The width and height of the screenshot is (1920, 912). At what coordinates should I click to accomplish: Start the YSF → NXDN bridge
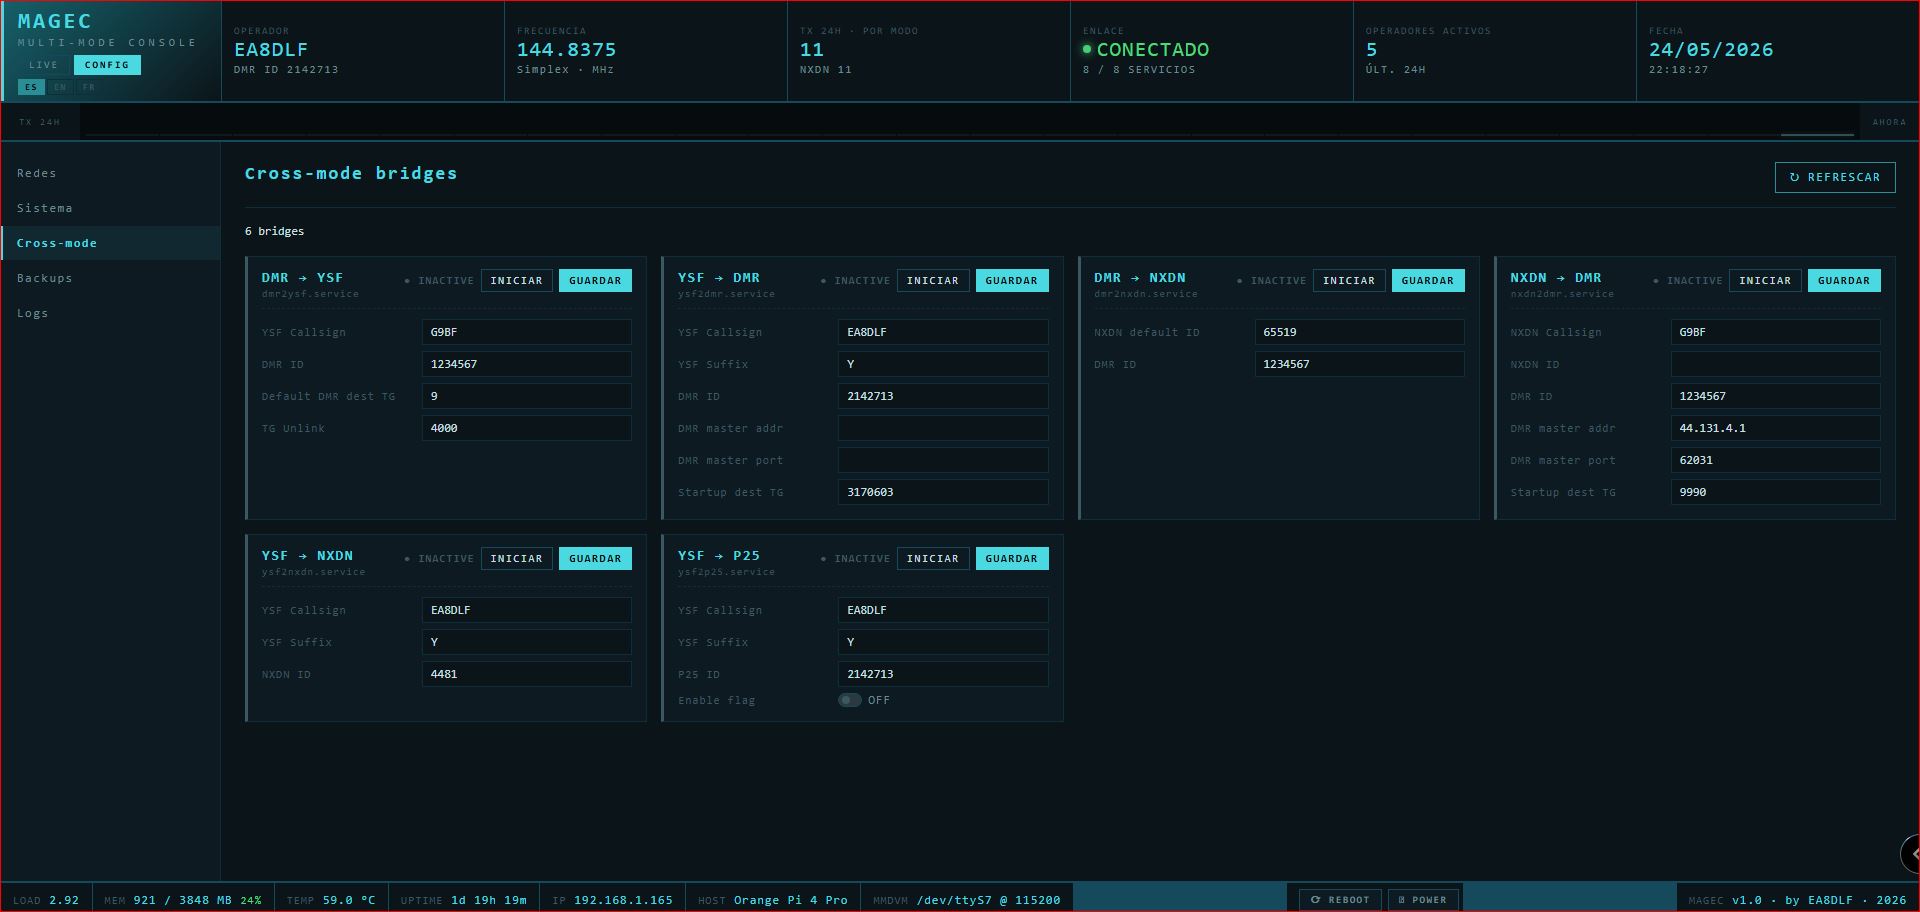pyautogui.click(x=516, y=559)
